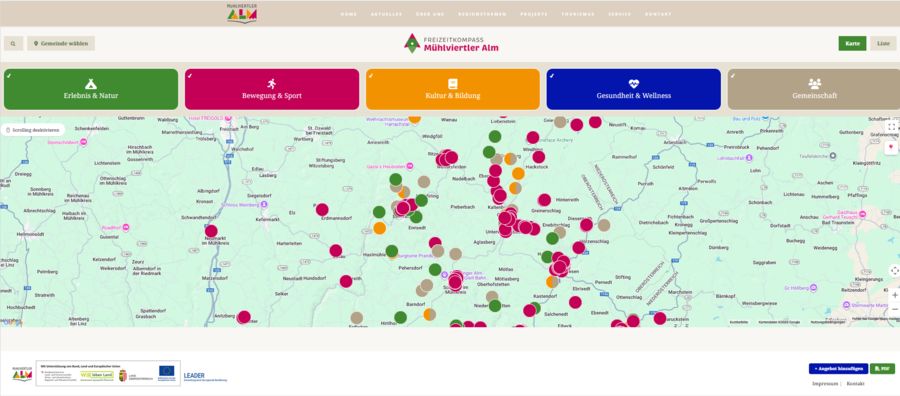Click the LEADER logo in footer
Image resolution: width=900 pixels, height=396 pixels.
click(x=205, y=376)
